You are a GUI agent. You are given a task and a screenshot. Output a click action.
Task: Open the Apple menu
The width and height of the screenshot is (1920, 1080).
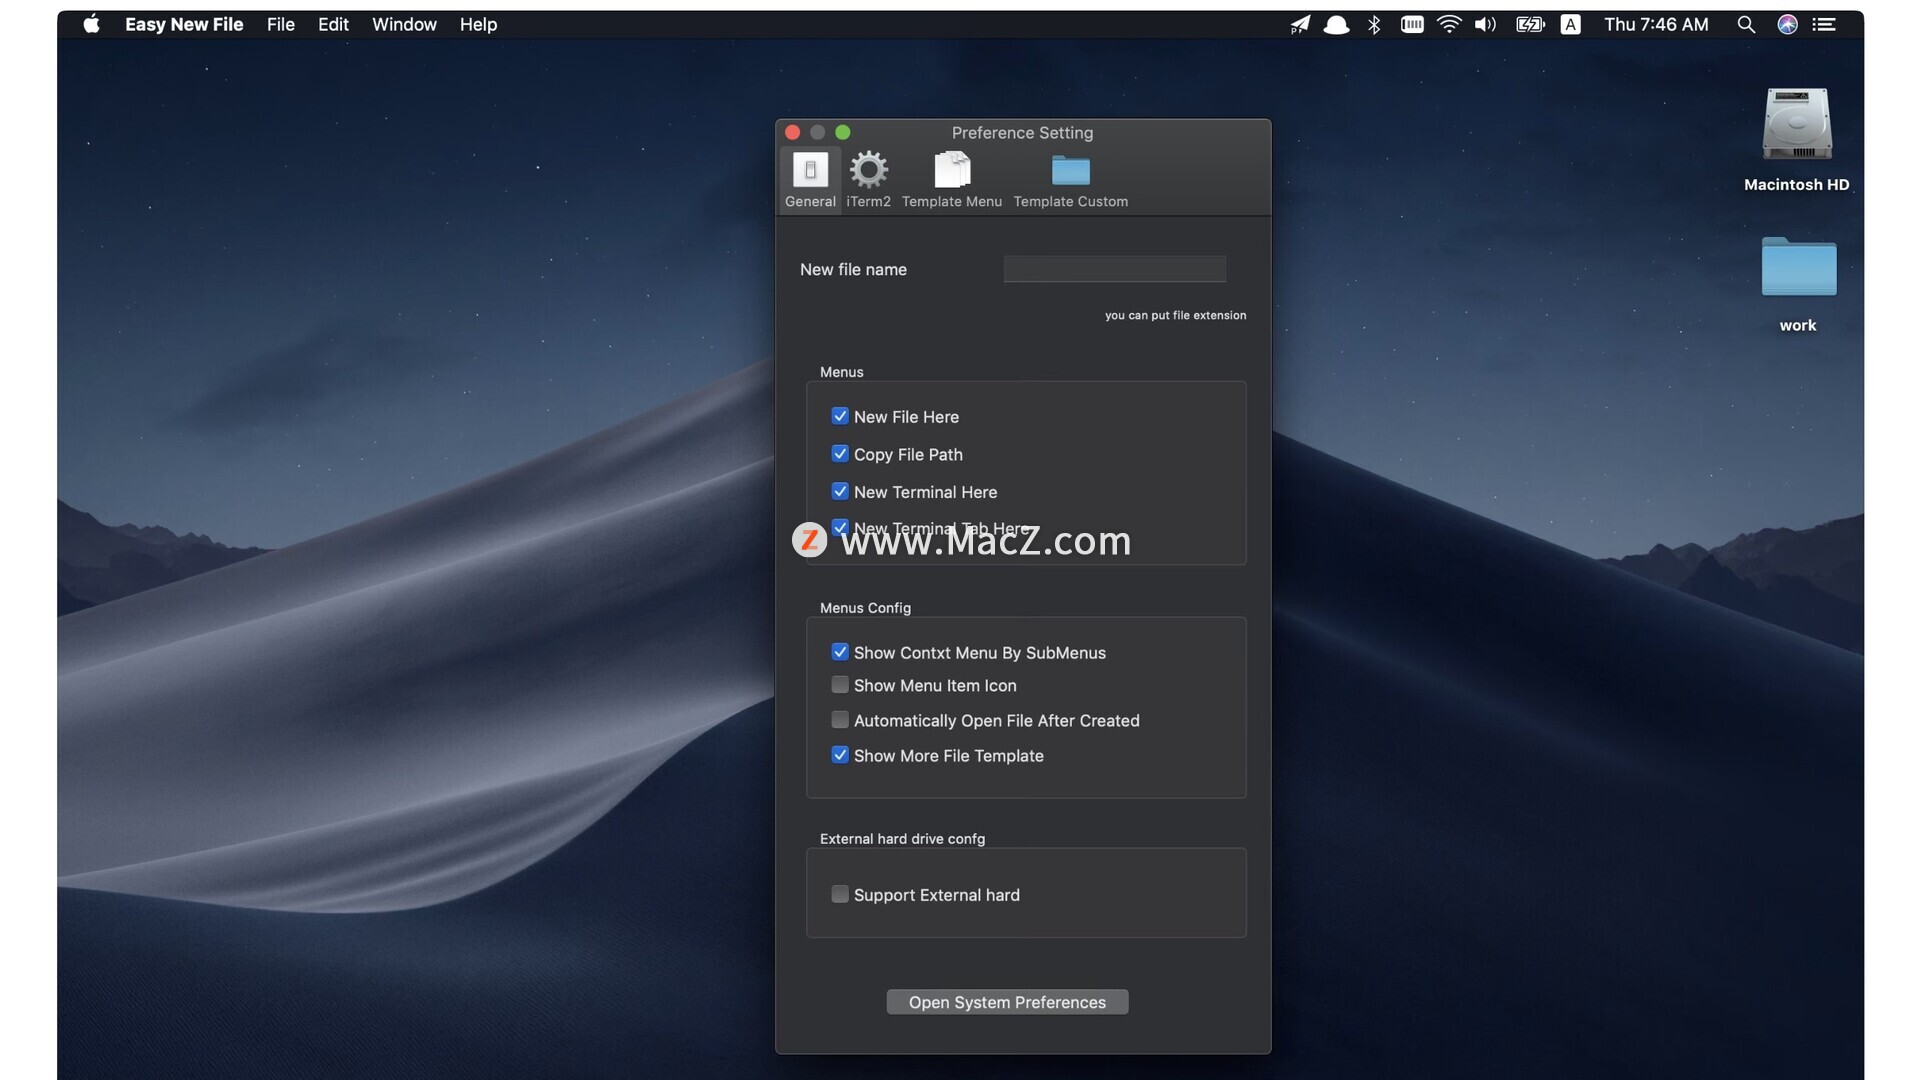coord(91,24)
